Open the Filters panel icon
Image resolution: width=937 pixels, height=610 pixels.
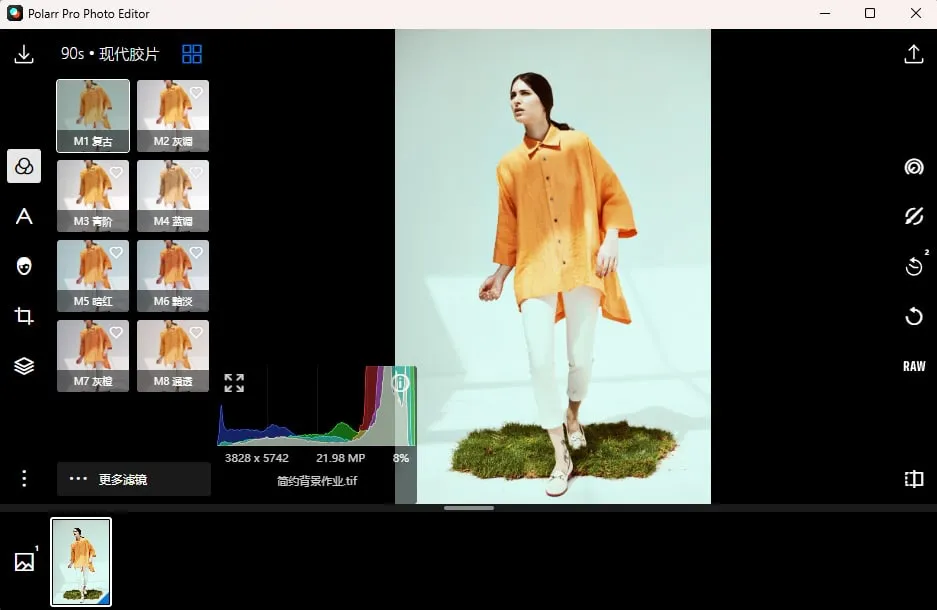click(x=24, y=166)
